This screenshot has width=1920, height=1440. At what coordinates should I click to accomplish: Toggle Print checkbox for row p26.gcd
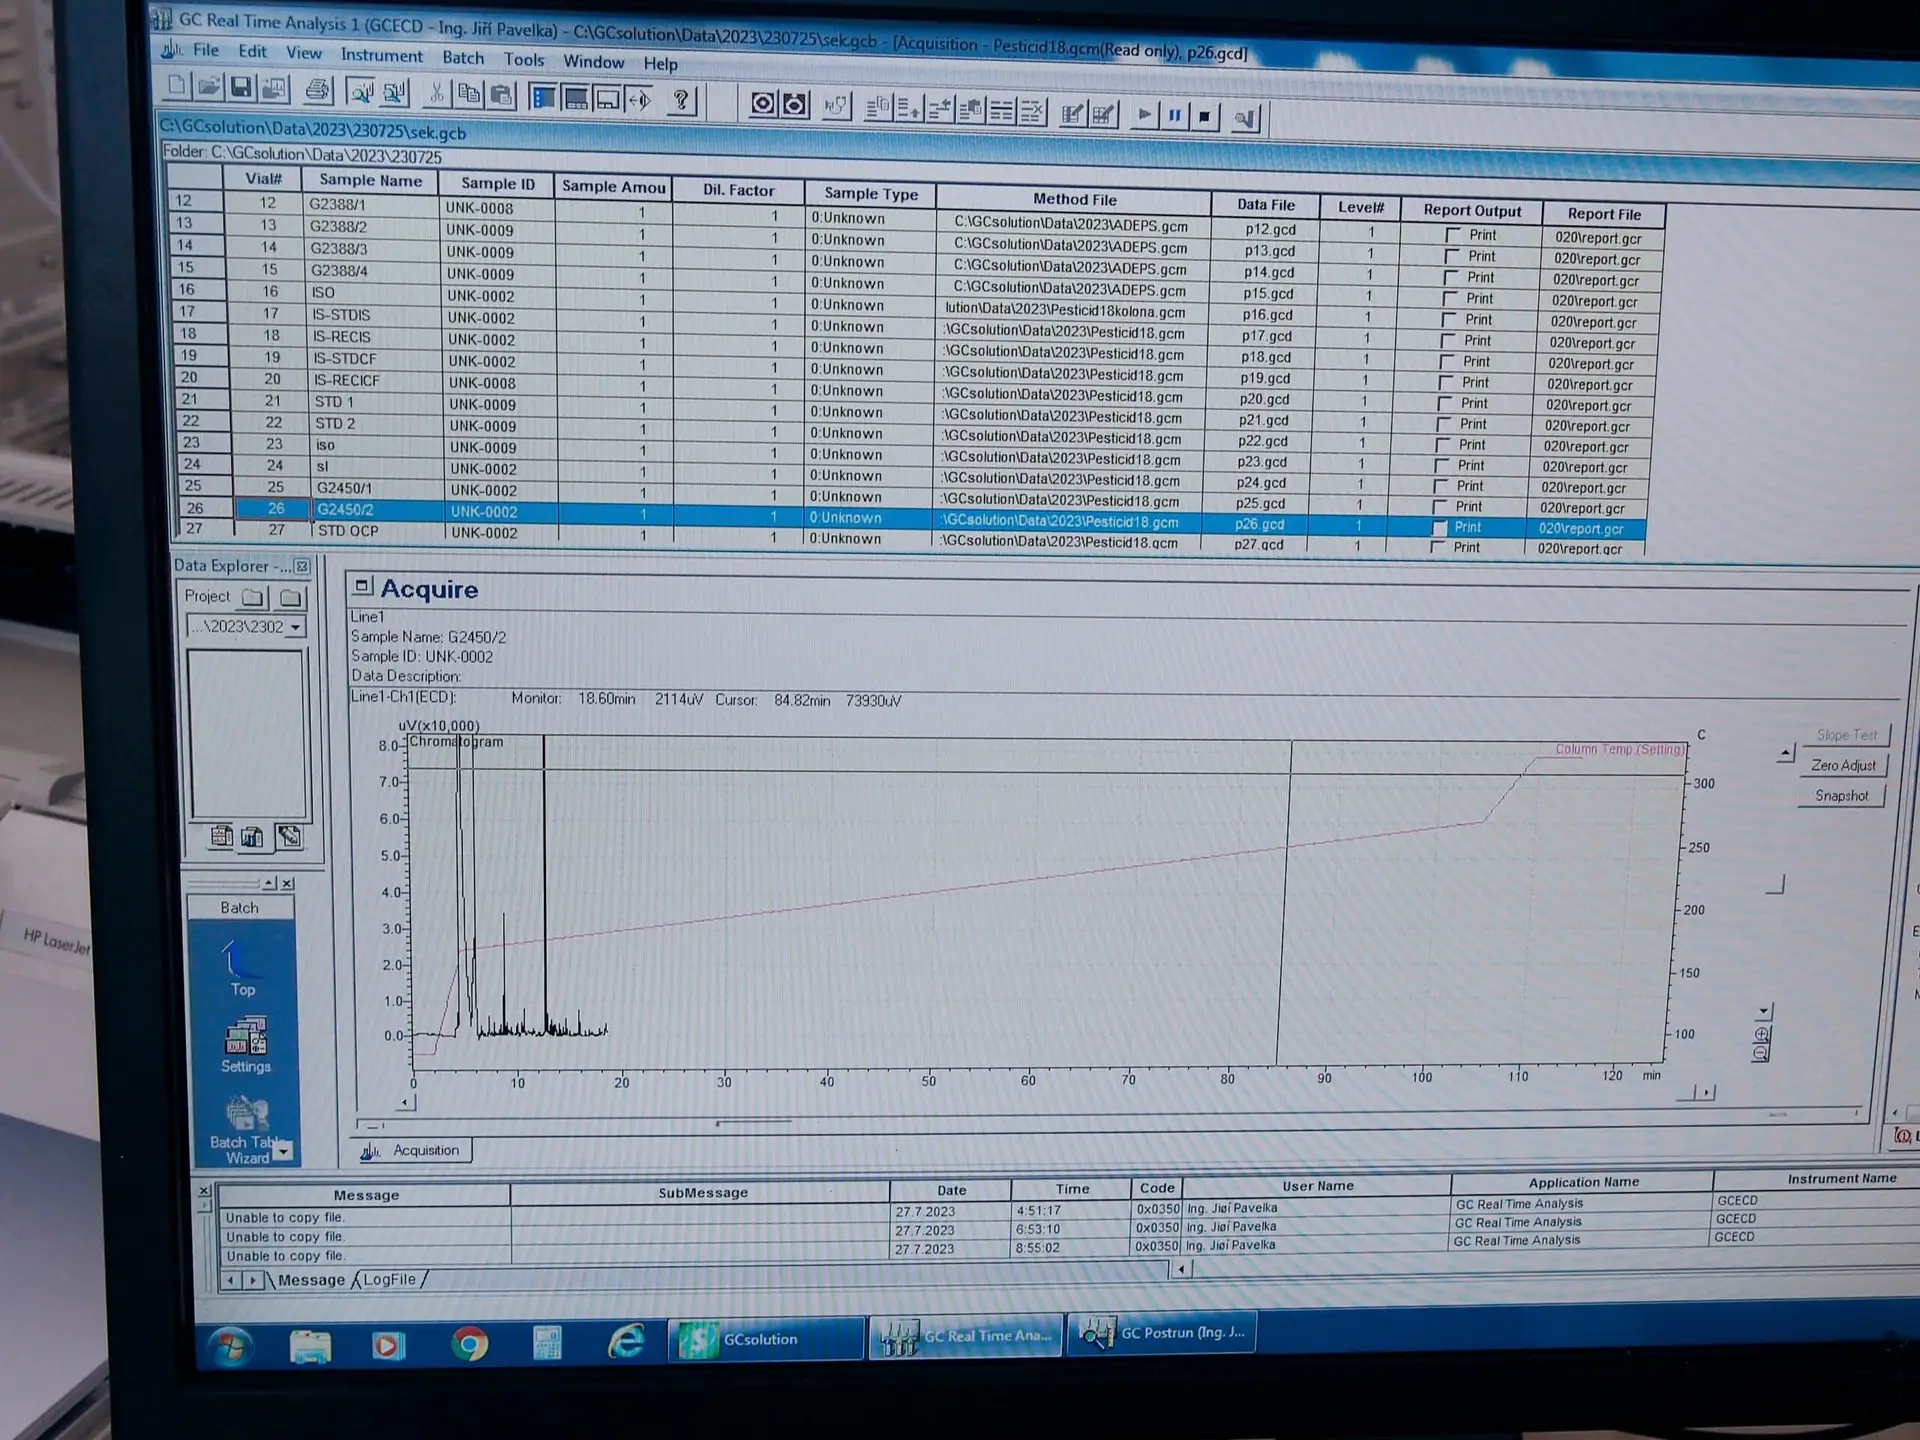(x=1440, y=528)
